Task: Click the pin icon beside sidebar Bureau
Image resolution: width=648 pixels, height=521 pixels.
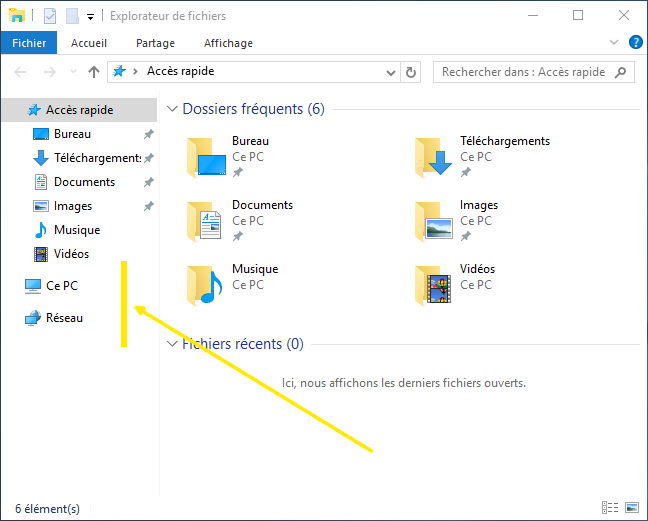Action: click(149, 134)
